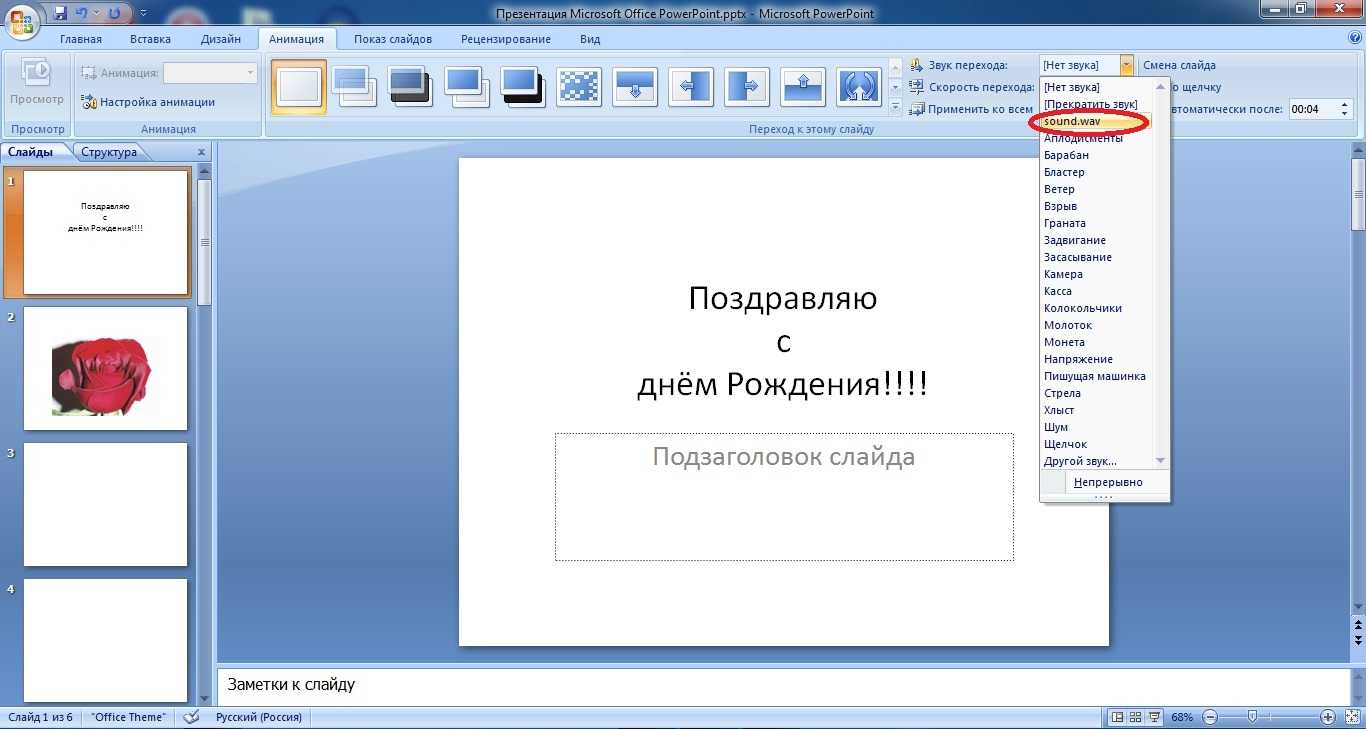Save the presentation from Quick Access toolbar

tap(60, 13)
